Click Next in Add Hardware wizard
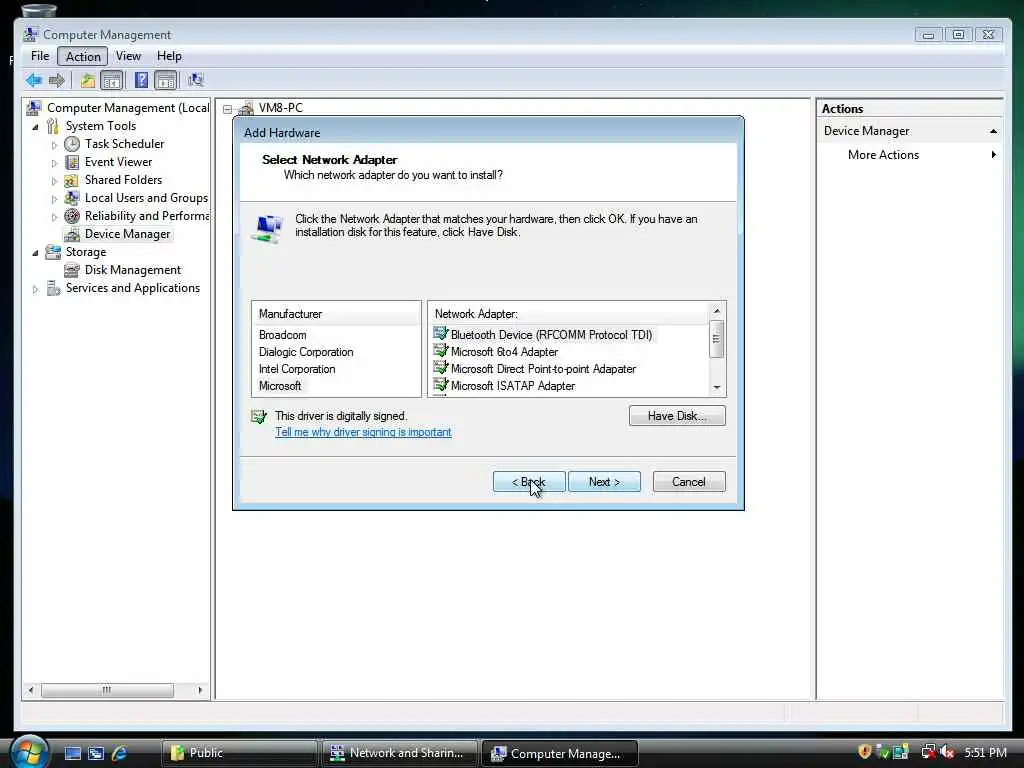This screenshot has height=768, width=1024. [604, 482]
